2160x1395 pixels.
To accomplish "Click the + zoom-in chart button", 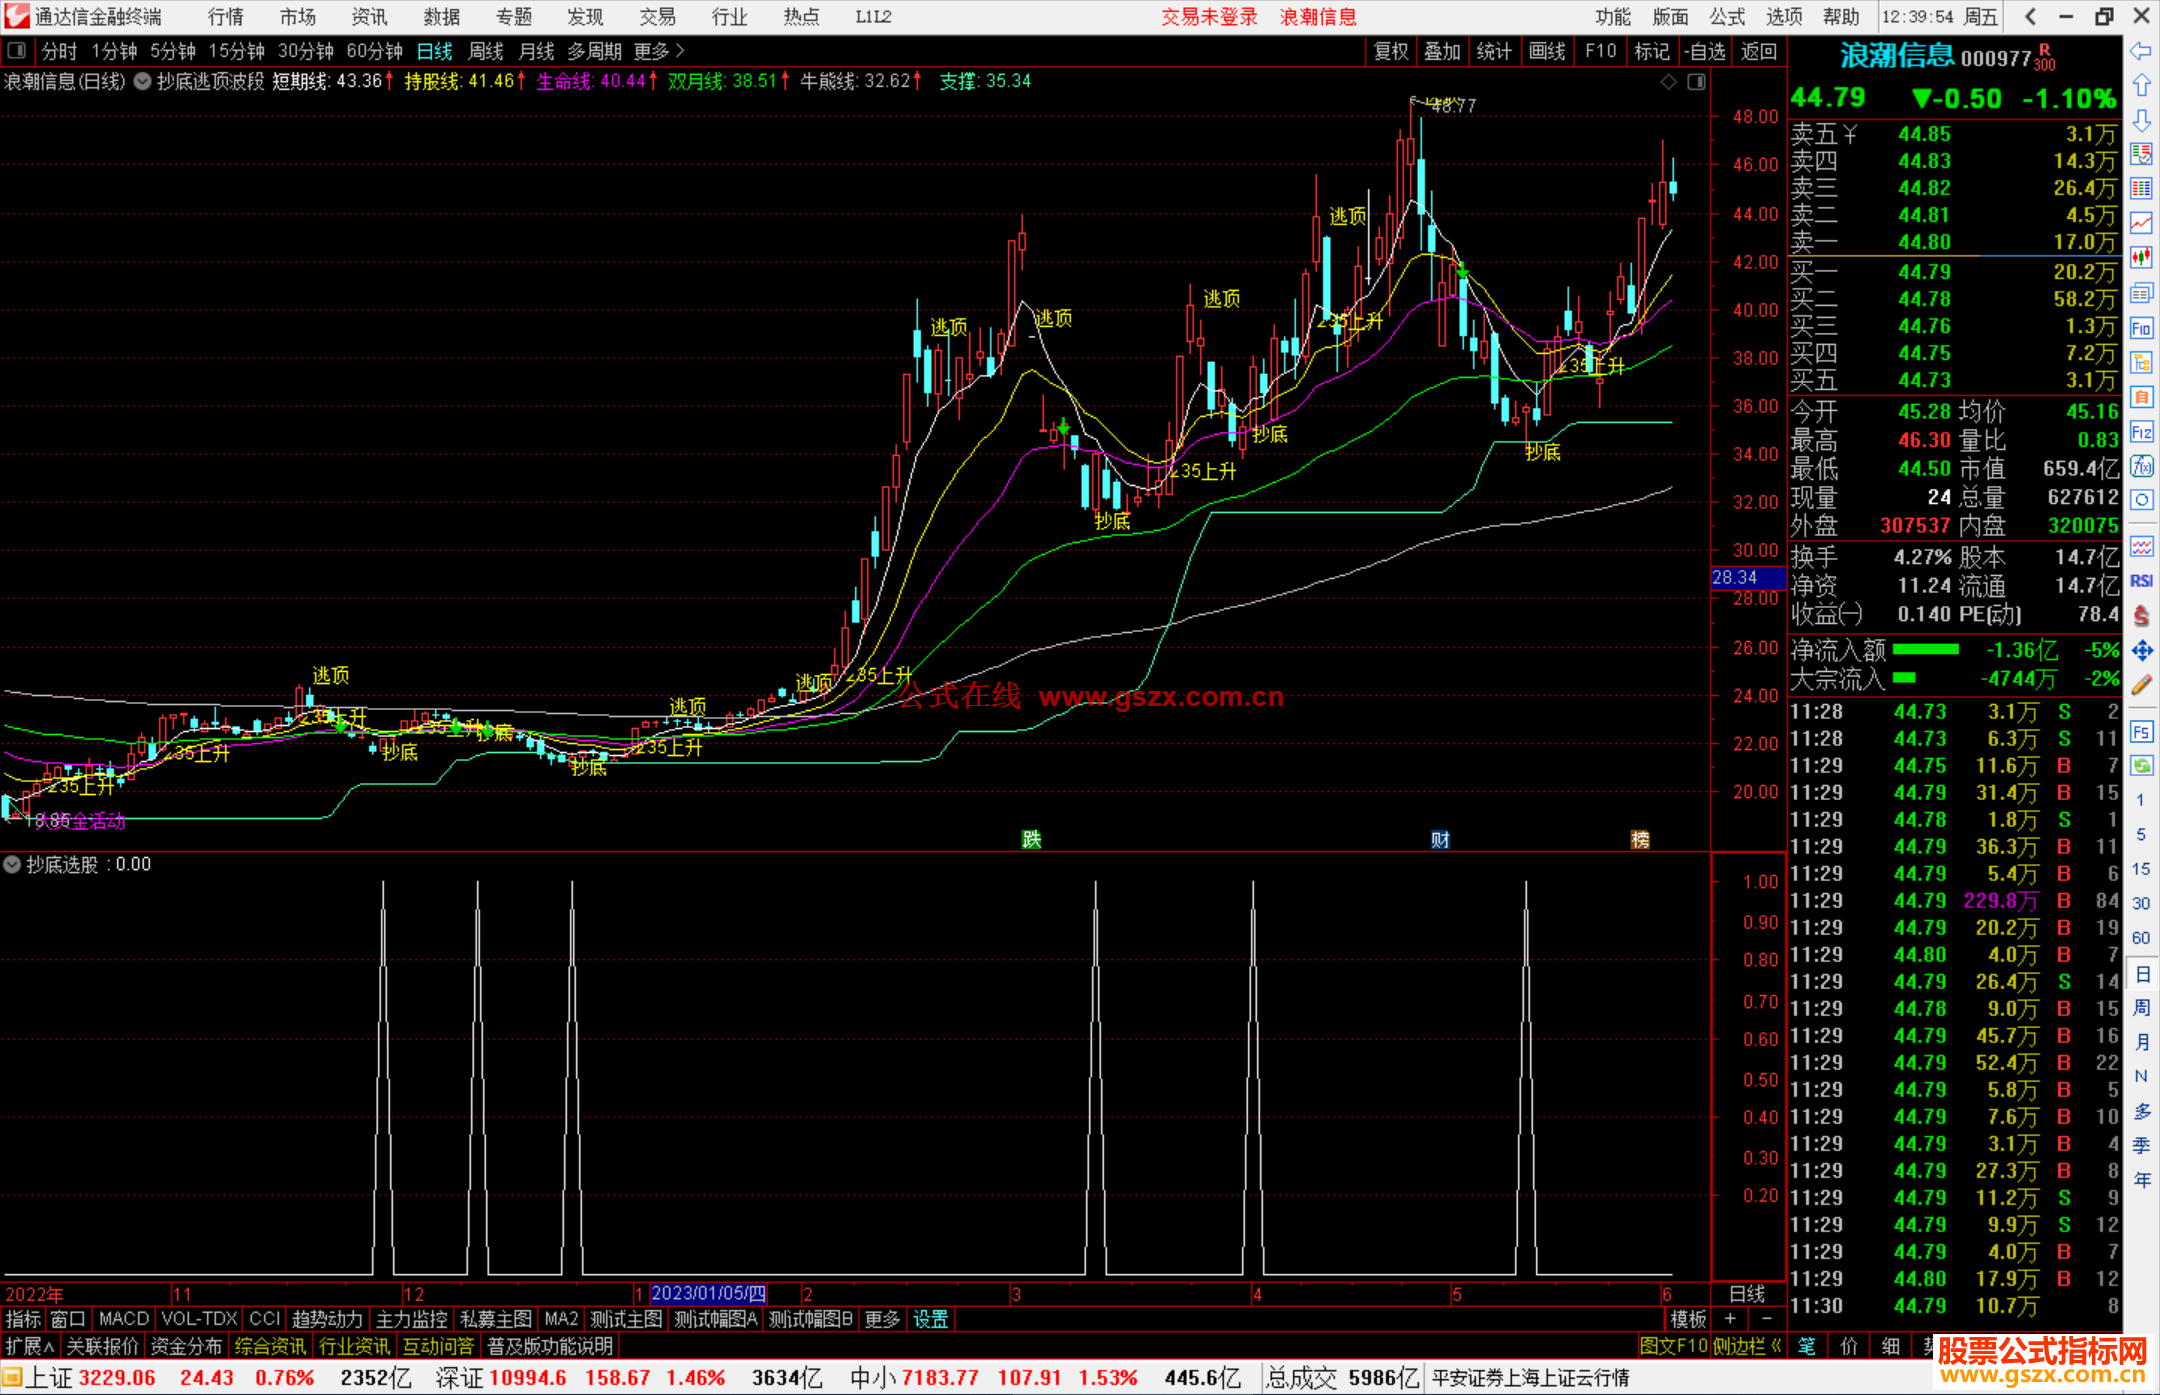I will pyautogui.click(x=1730, y=1319).
